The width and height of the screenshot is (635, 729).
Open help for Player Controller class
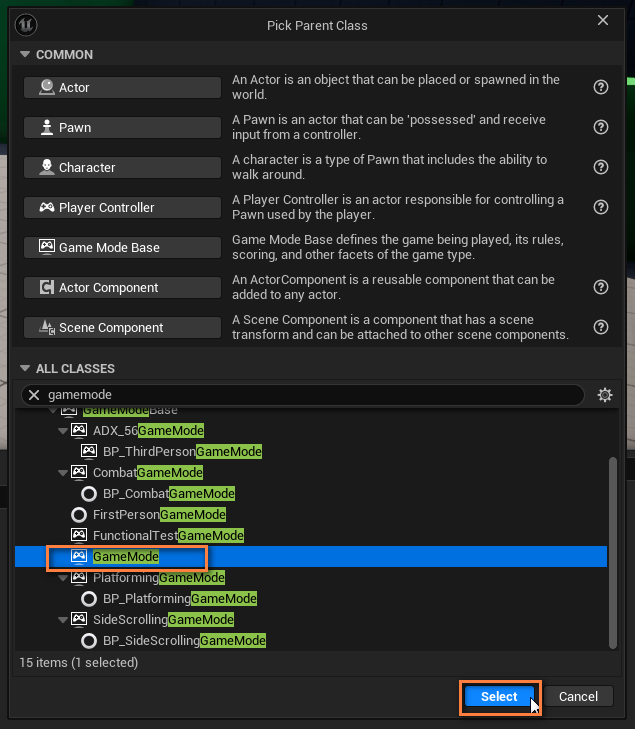coord(601,207)
